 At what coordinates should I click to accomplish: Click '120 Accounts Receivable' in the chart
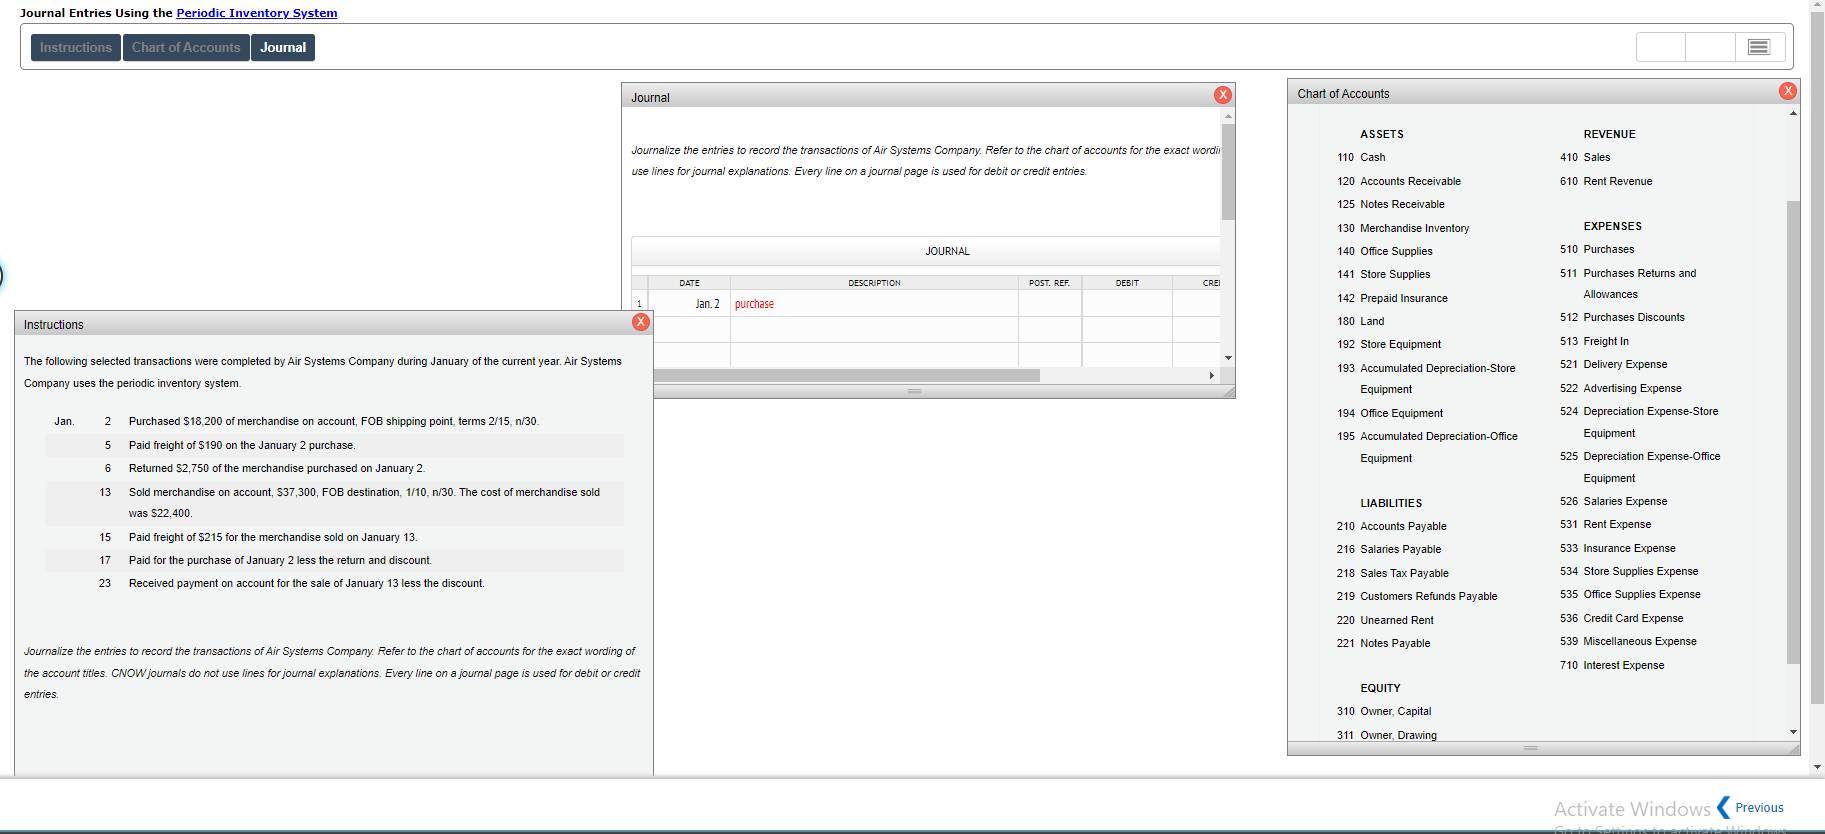(x=1399, y=181)
